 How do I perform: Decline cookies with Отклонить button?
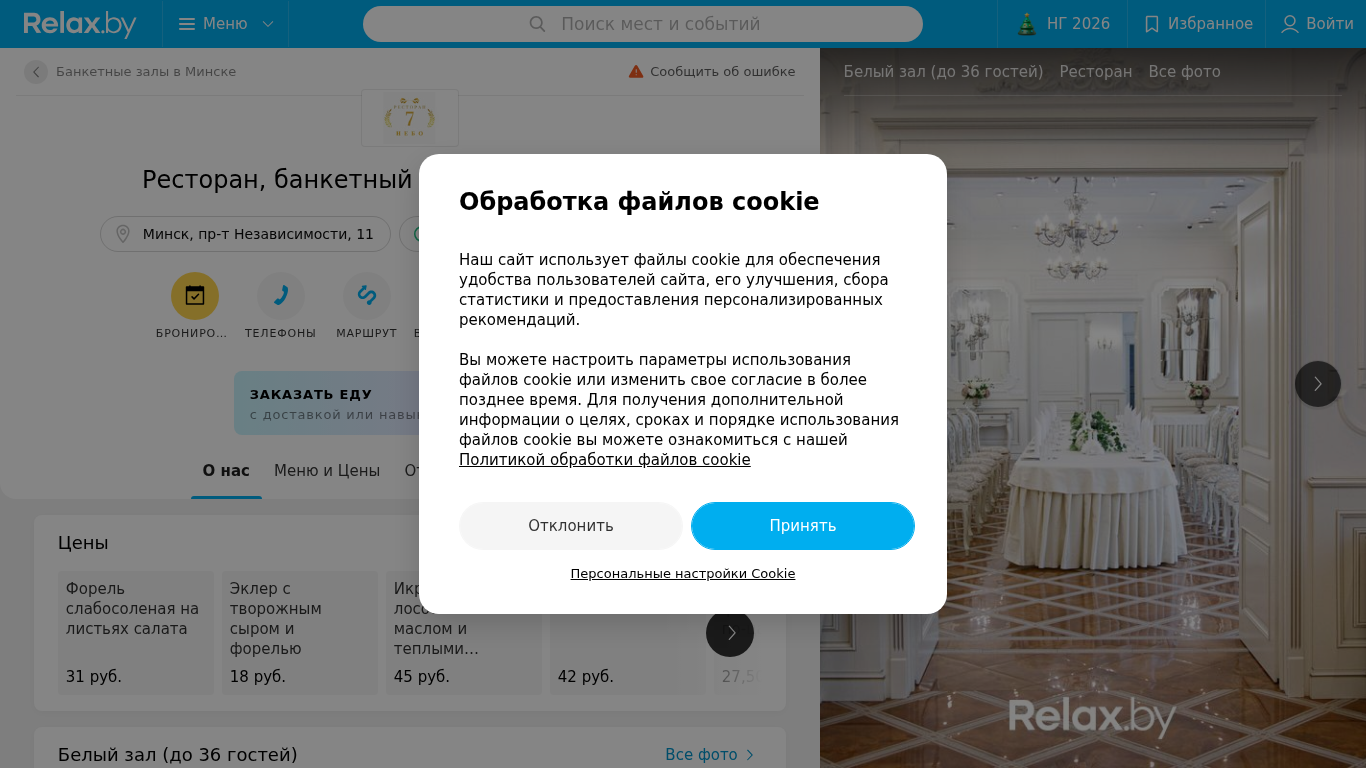click(x=571, y=526)
